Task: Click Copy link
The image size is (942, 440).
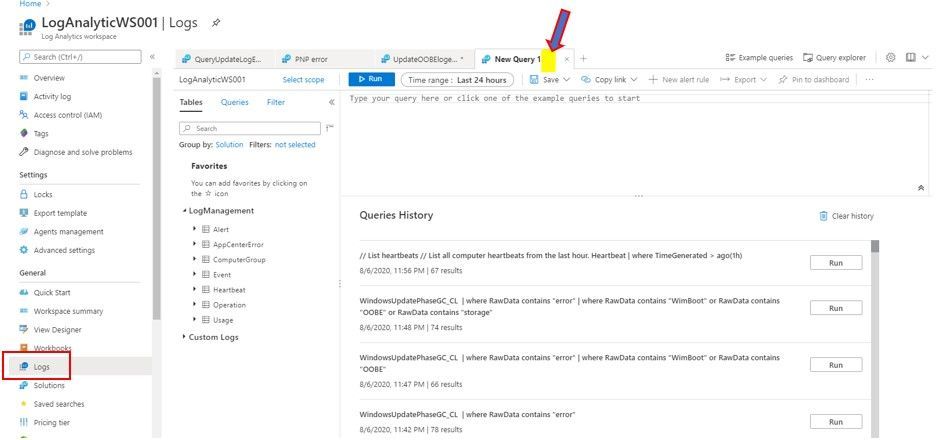Action: click(x=609, y=79)
